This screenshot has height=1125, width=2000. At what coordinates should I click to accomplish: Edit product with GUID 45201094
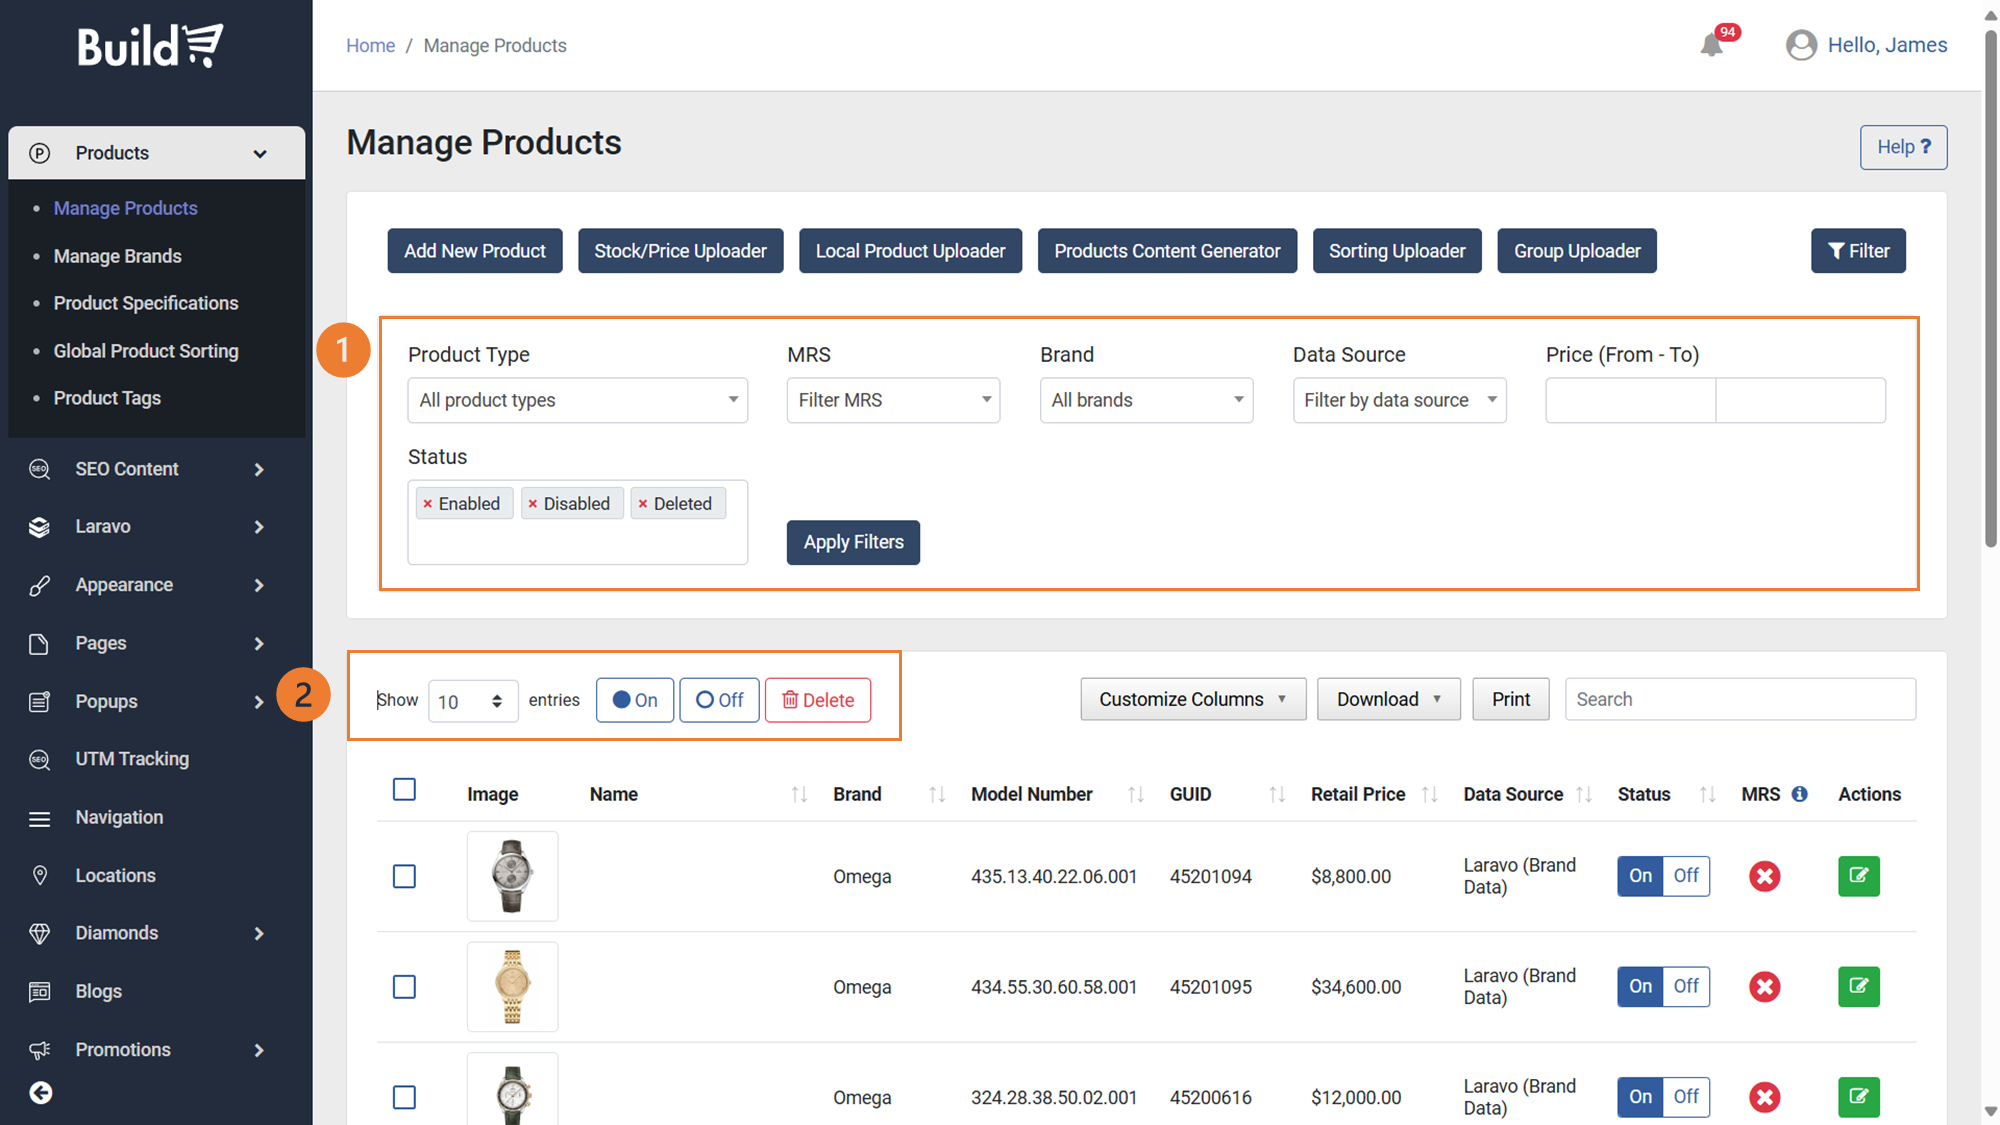1859,876
